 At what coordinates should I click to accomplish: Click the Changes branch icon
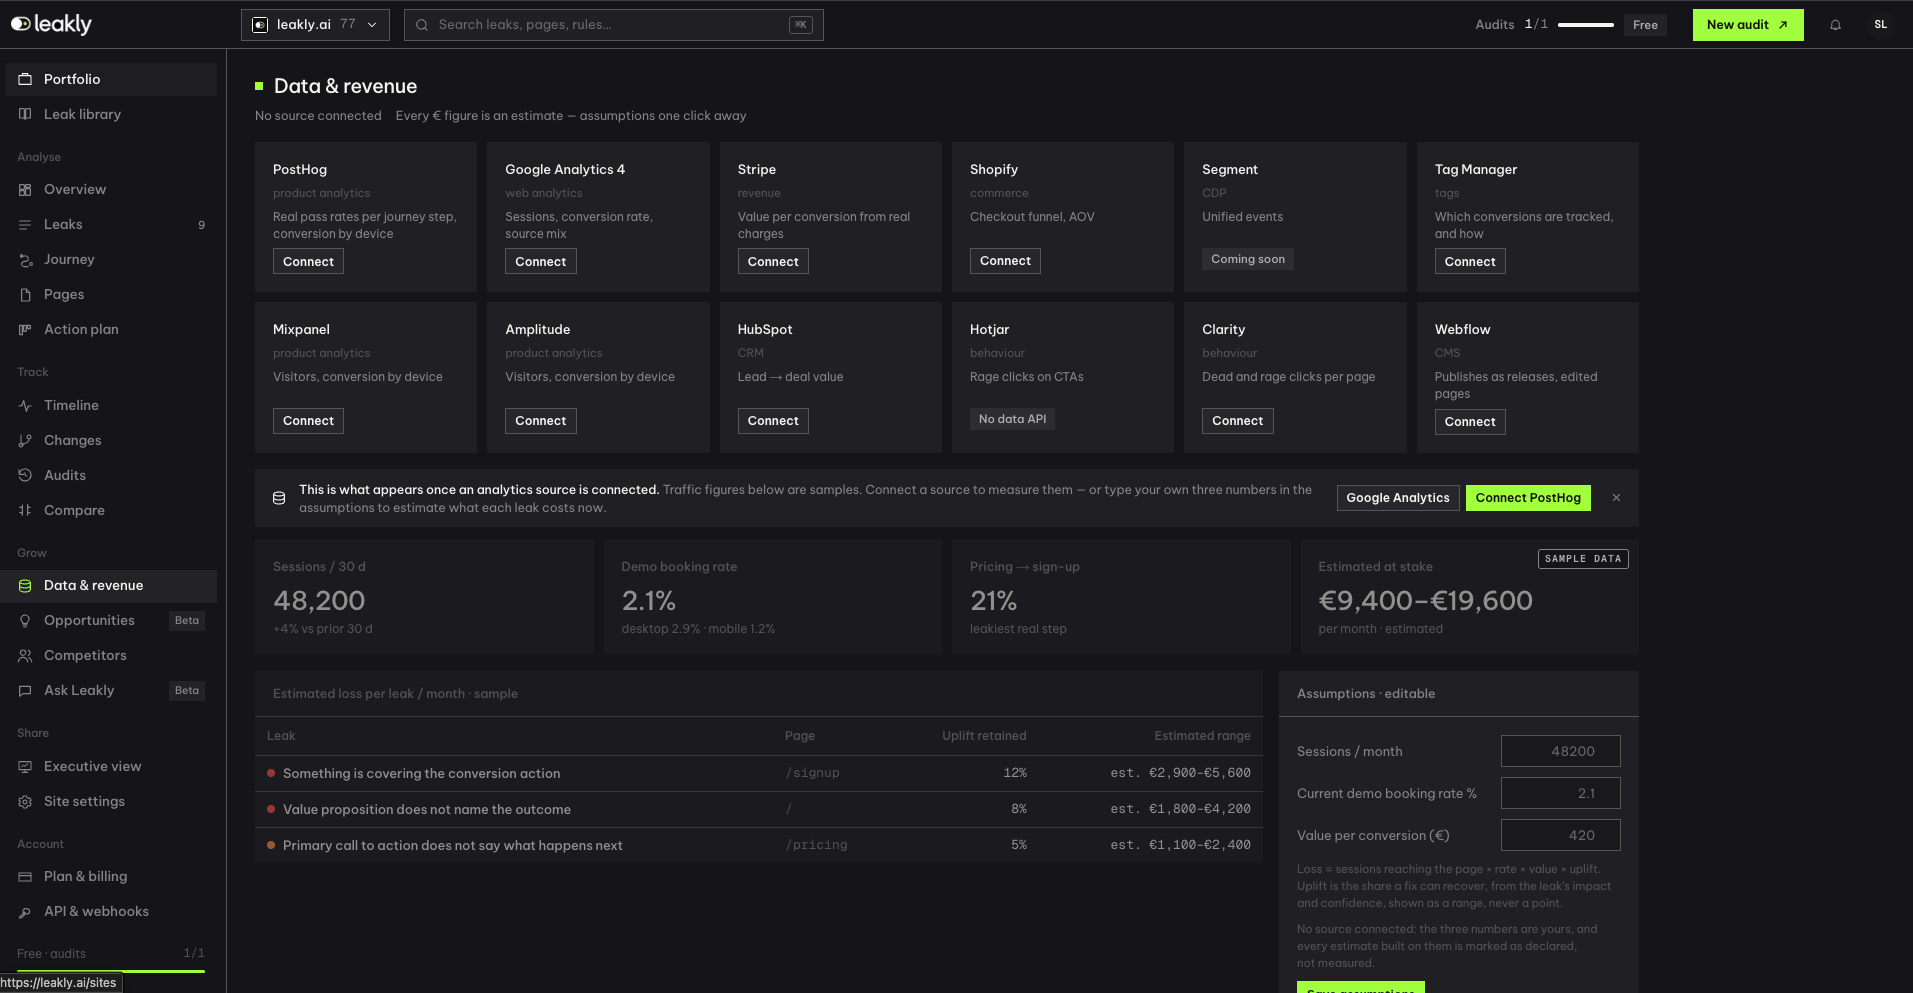coord(25,440)
